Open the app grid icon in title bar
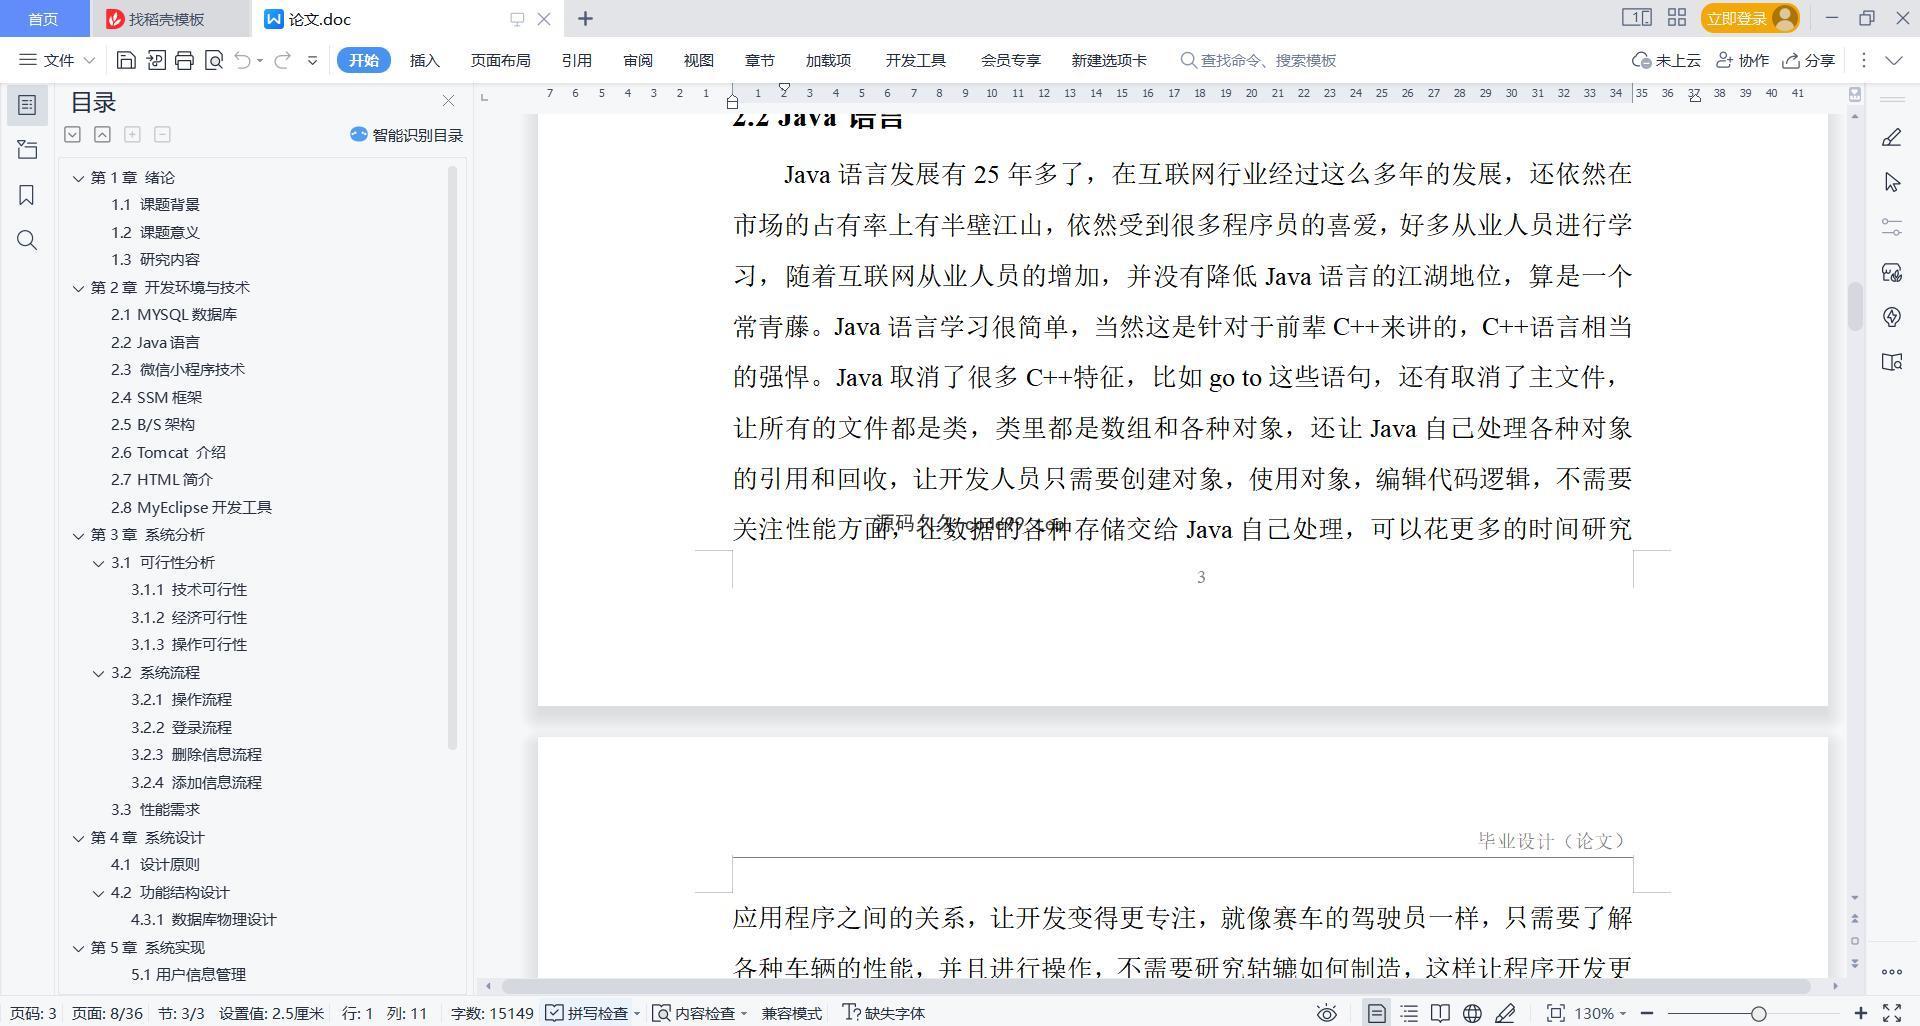The image size is (1920, 1026). (1677, 18)
